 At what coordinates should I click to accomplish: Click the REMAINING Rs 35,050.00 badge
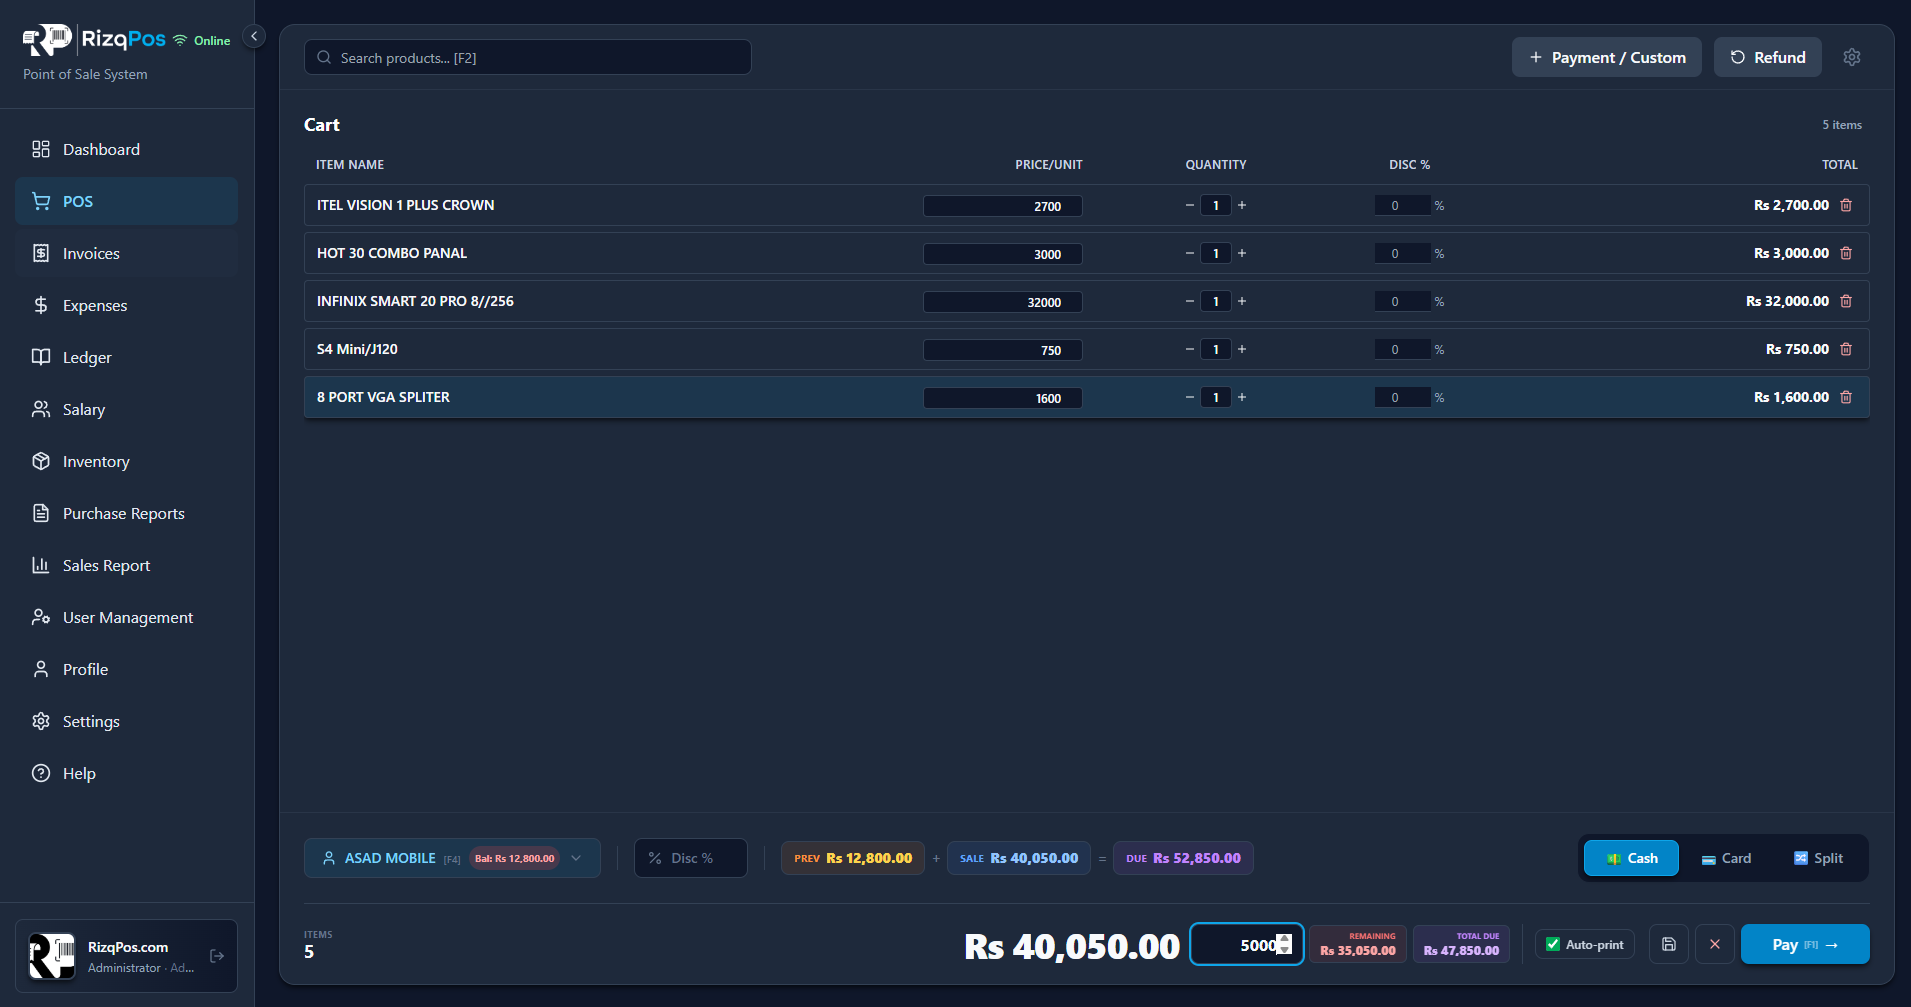(1358, 944)
